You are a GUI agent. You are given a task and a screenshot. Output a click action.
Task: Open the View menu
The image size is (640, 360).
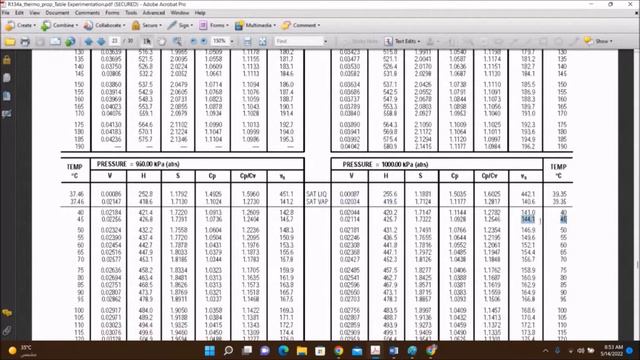(35, 13)
